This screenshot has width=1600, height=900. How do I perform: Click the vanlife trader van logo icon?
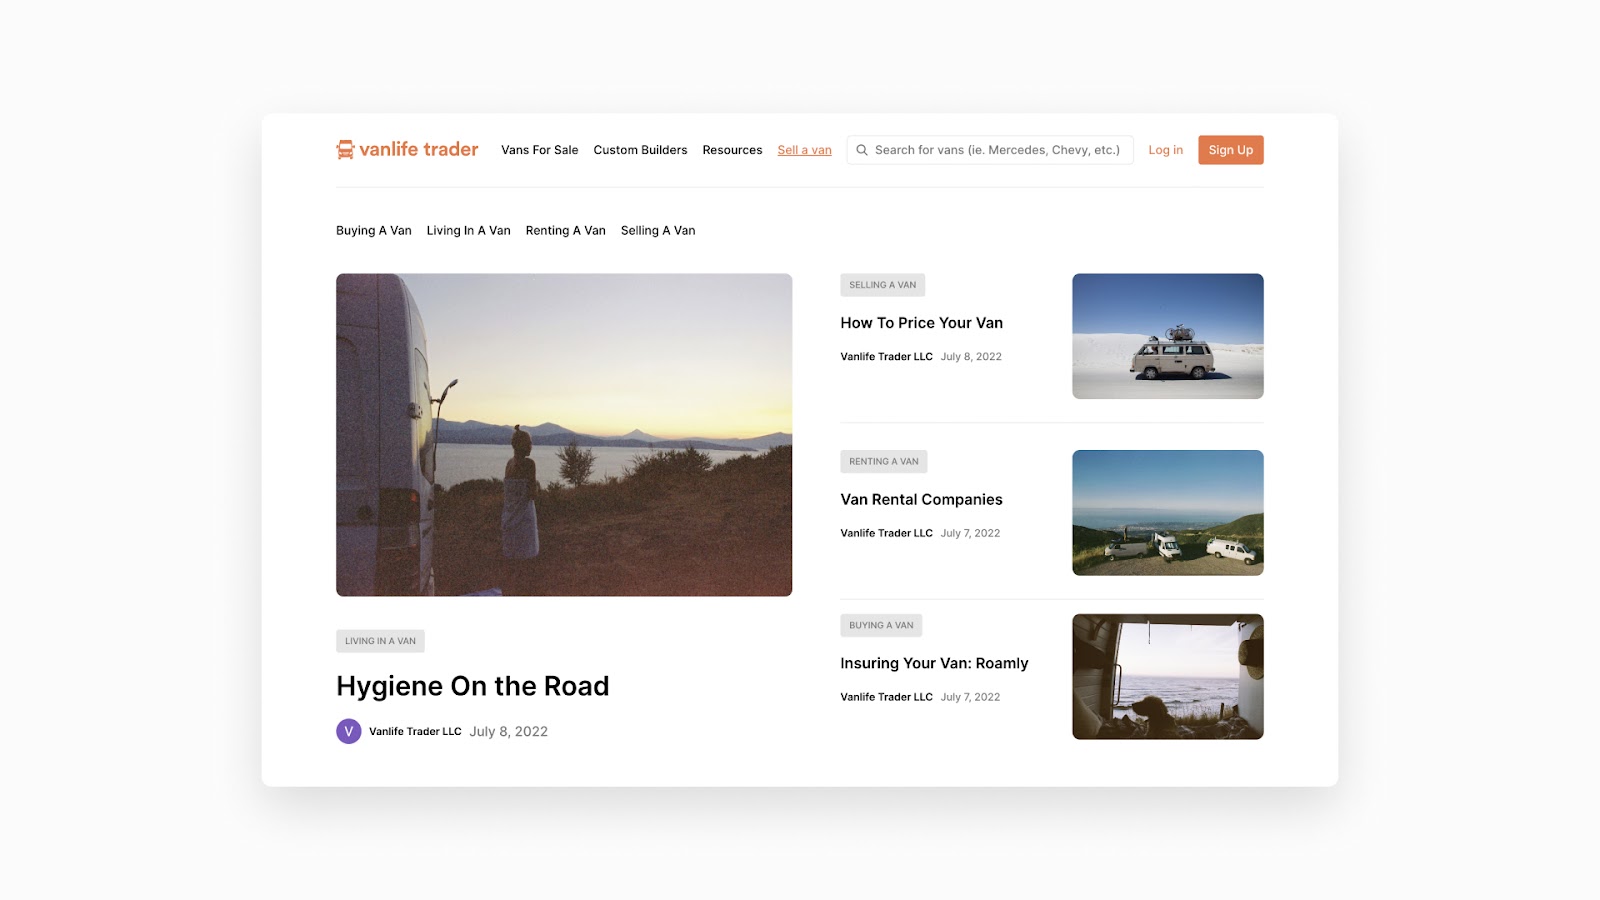click(x=345, y=150)
